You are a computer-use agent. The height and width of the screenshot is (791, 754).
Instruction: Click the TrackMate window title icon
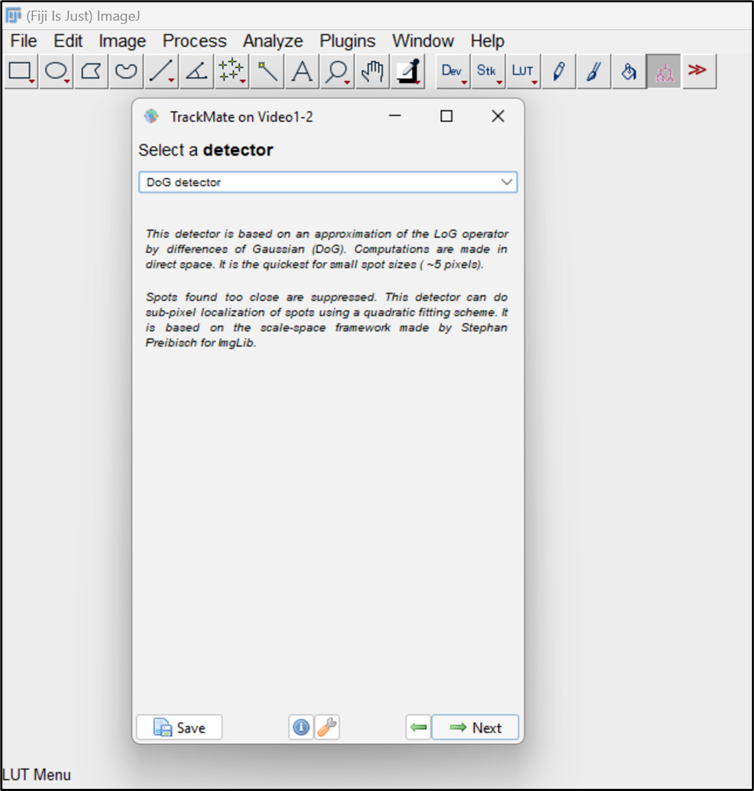pos(151,117)
